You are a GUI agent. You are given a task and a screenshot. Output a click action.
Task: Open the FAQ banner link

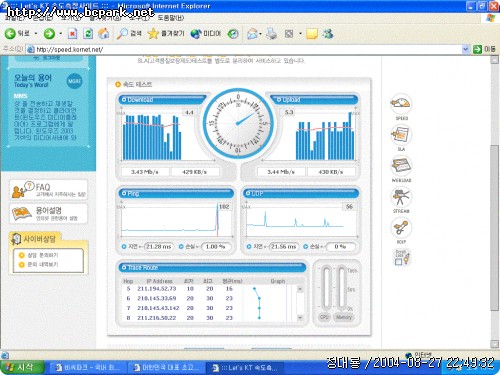[49, 190]
